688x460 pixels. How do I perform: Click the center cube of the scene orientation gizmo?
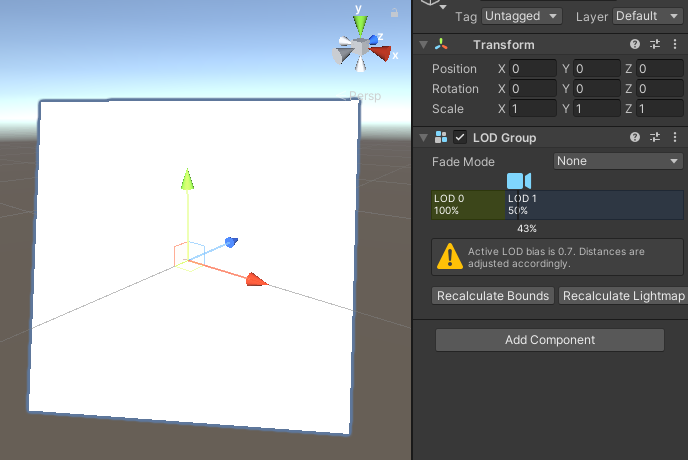(x=360, y=47)
